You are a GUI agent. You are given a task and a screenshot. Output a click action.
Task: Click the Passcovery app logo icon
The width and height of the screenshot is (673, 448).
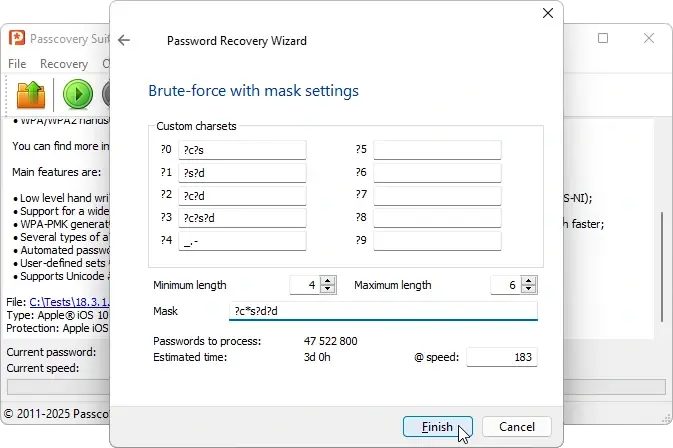coord(16,38)
